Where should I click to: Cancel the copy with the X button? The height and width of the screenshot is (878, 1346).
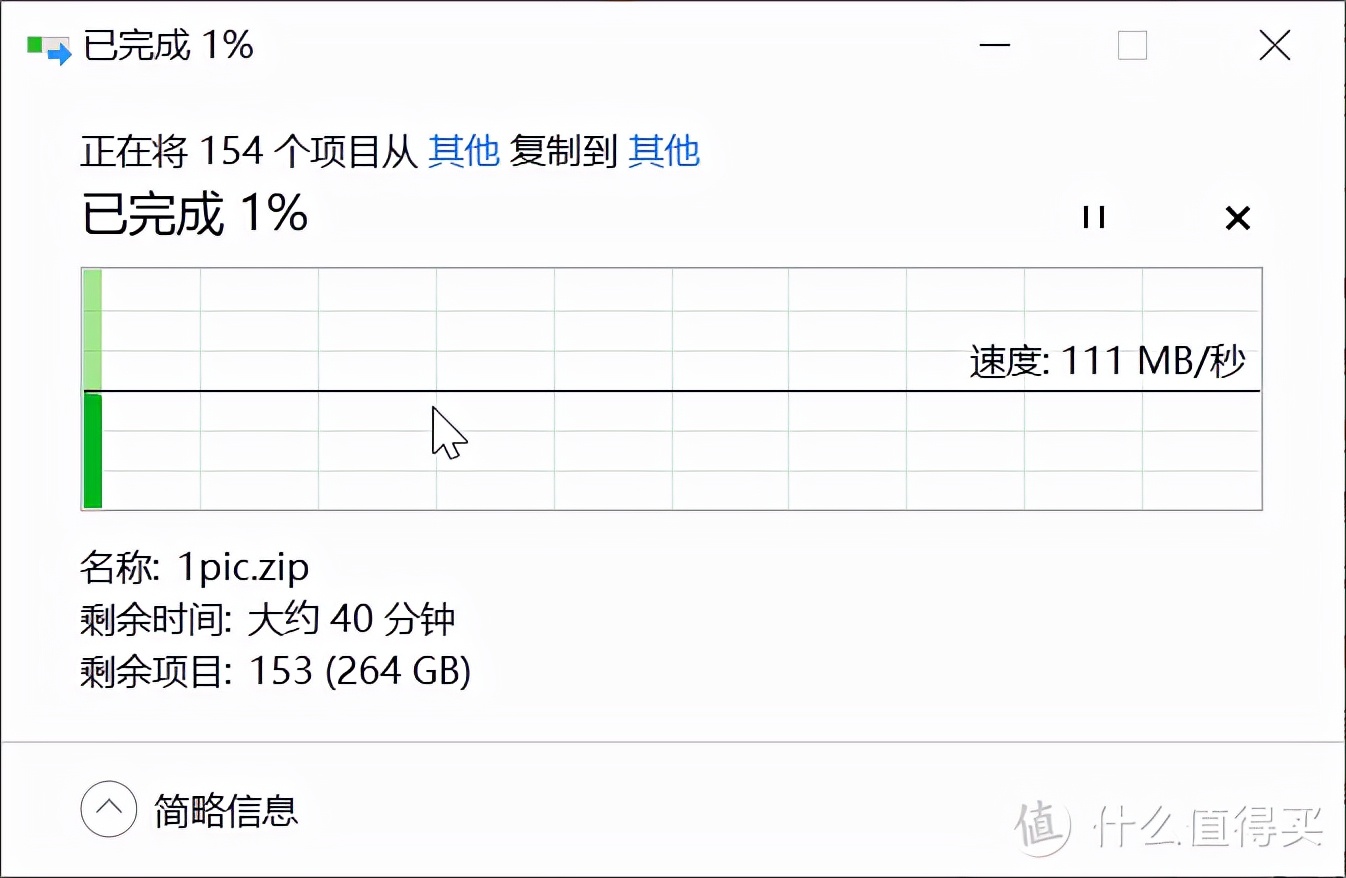(1237, 217)
